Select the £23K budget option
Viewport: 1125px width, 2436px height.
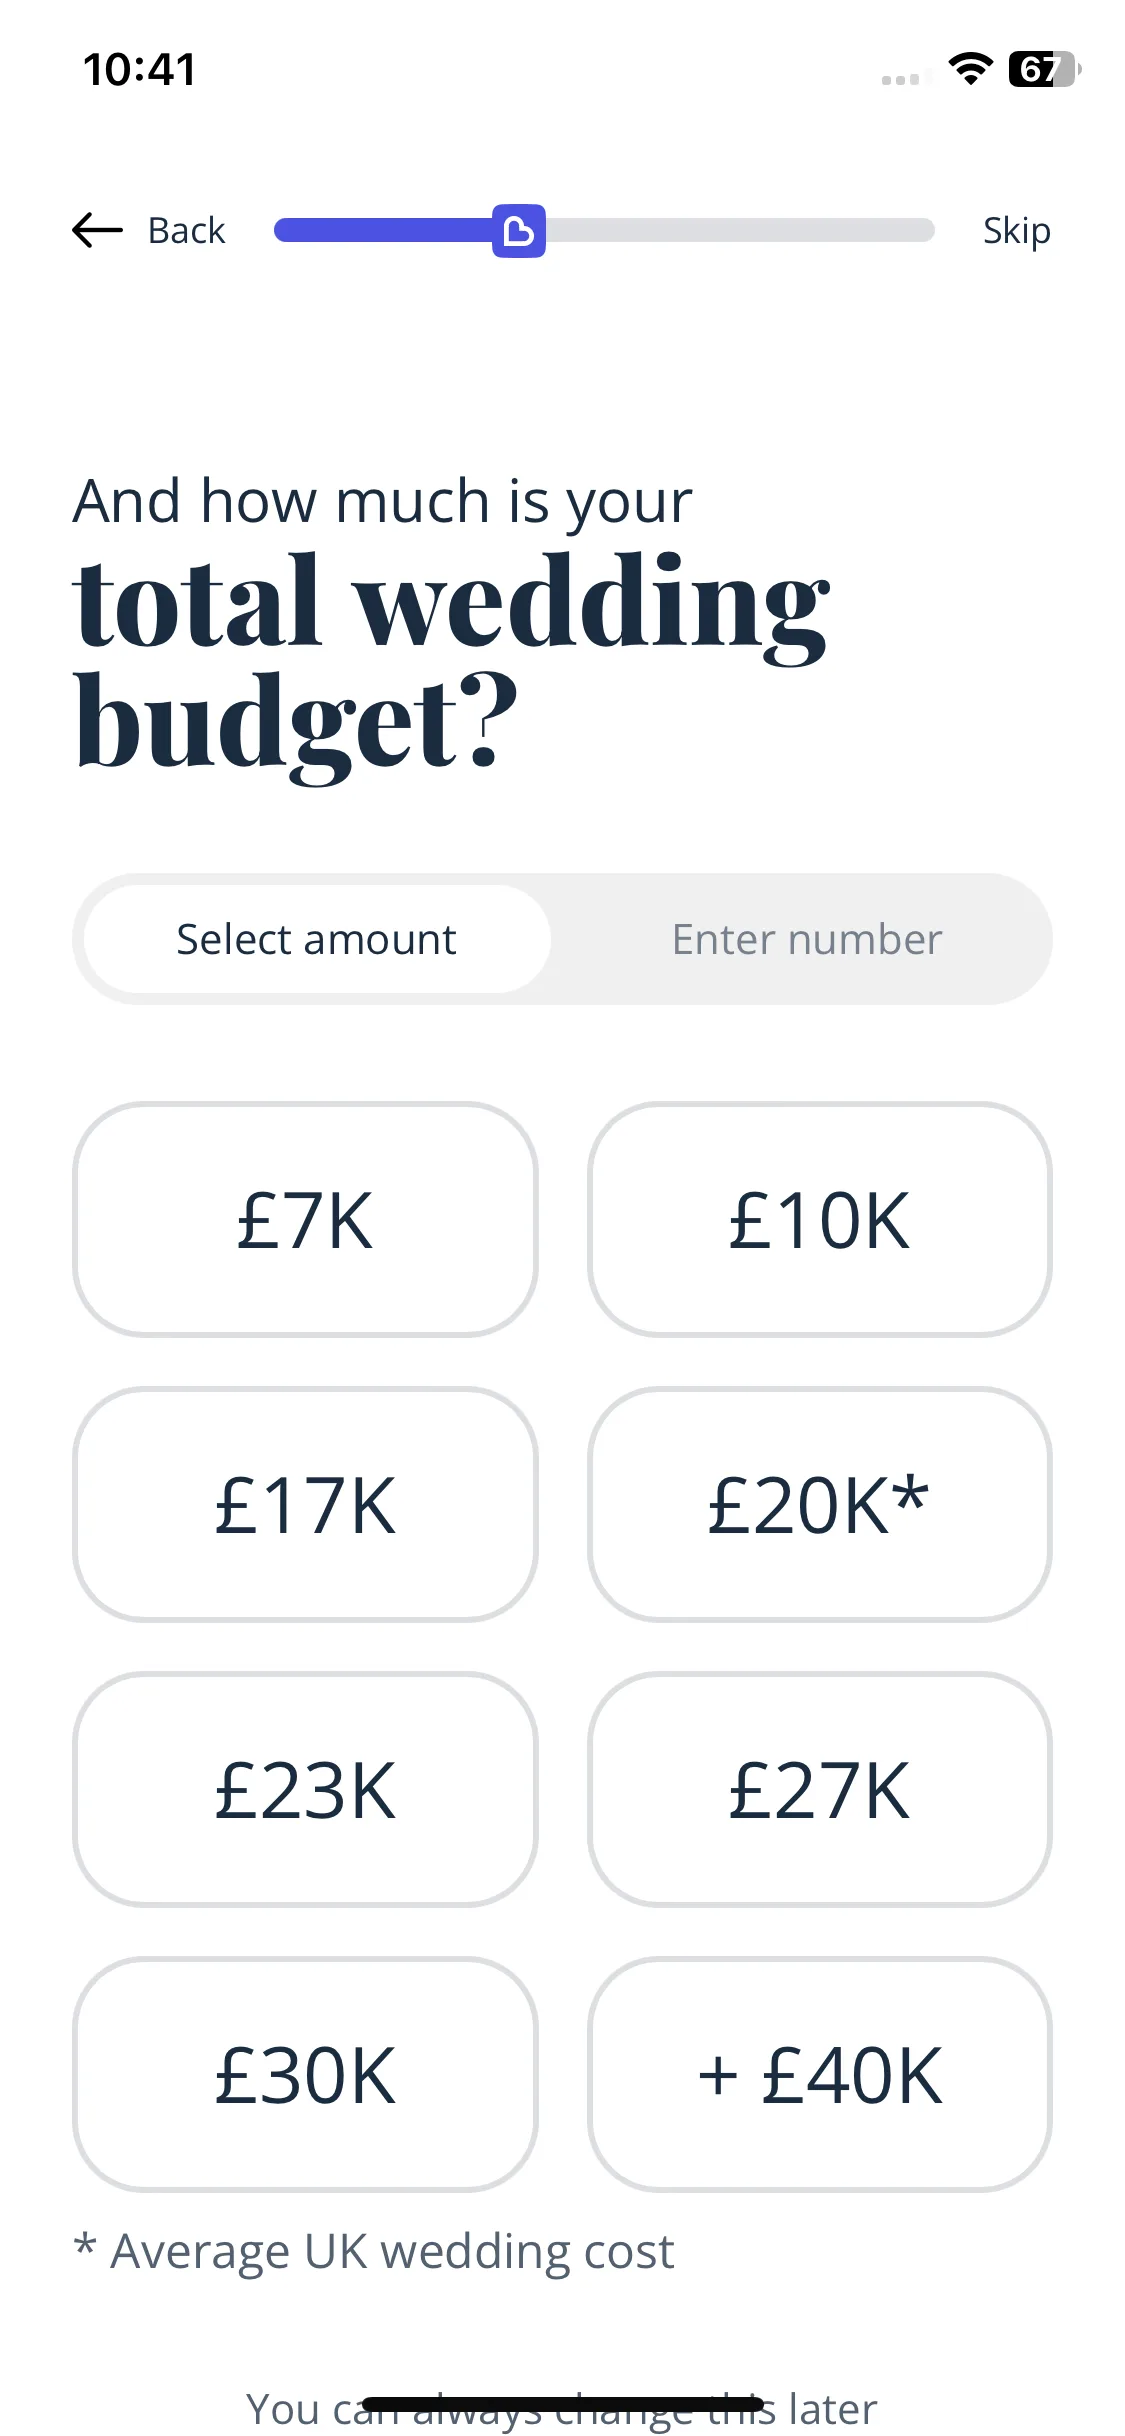coord(305,1790)
